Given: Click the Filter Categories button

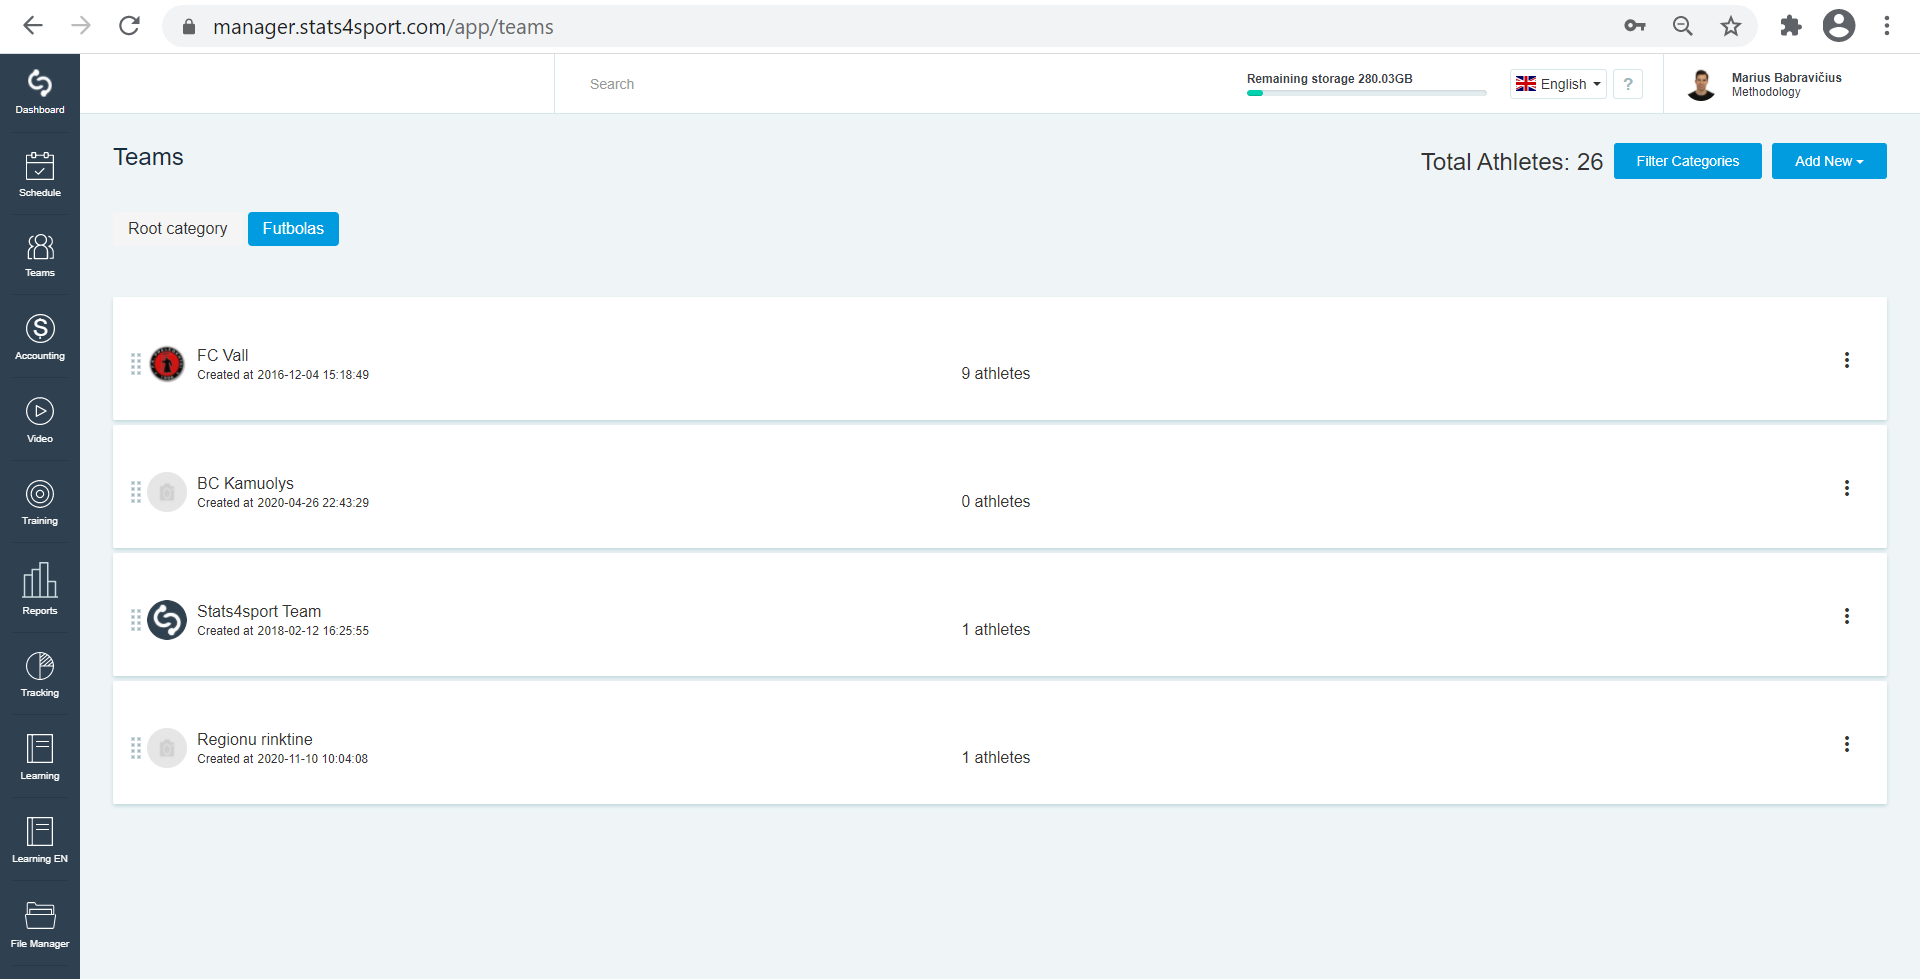Looking at the screenshot, I should (x=1688, y=161).
